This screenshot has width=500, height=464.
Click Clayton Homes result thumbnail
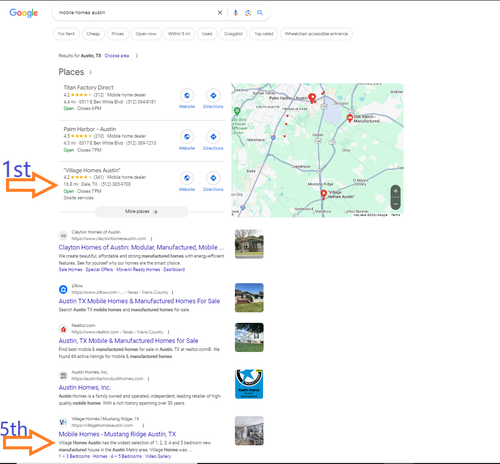[249, 244]
